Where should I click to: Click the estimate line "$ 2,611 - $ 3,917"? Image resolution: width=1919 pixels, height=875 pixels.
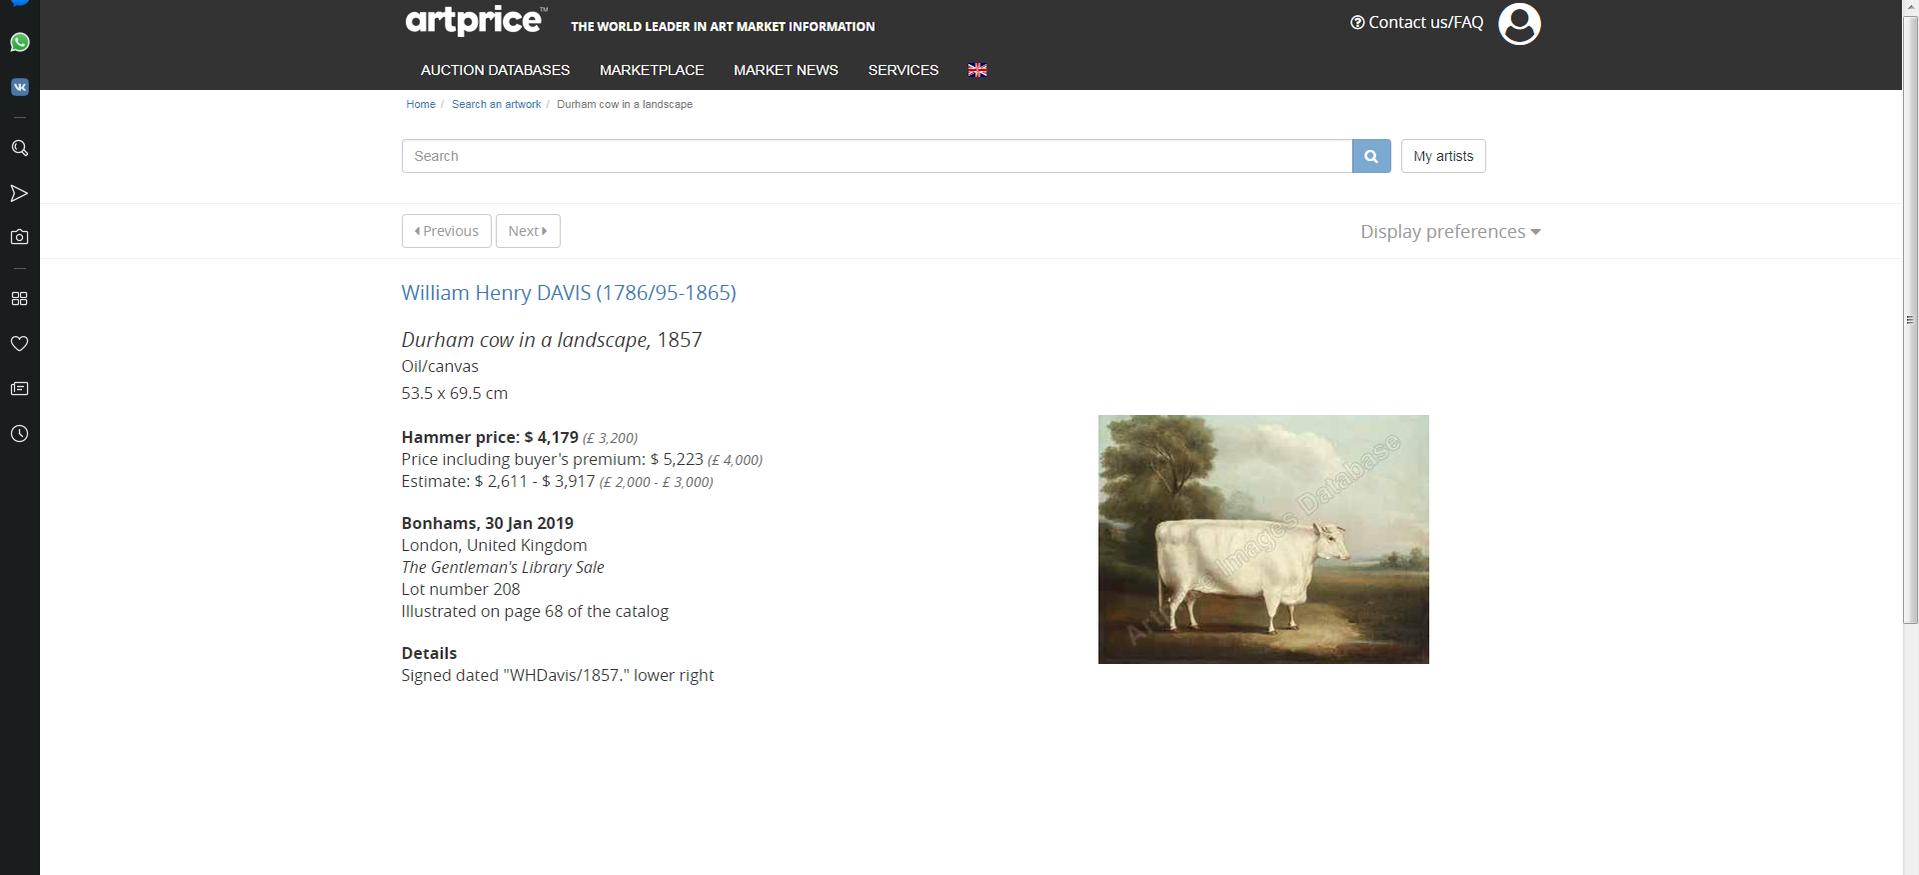[534, 481]
